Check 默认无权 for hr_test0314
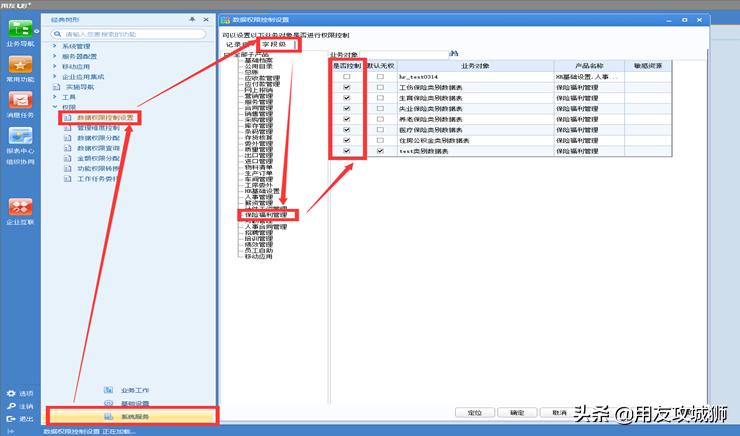Viewport: 740px width, 436px height. (380, 76)
